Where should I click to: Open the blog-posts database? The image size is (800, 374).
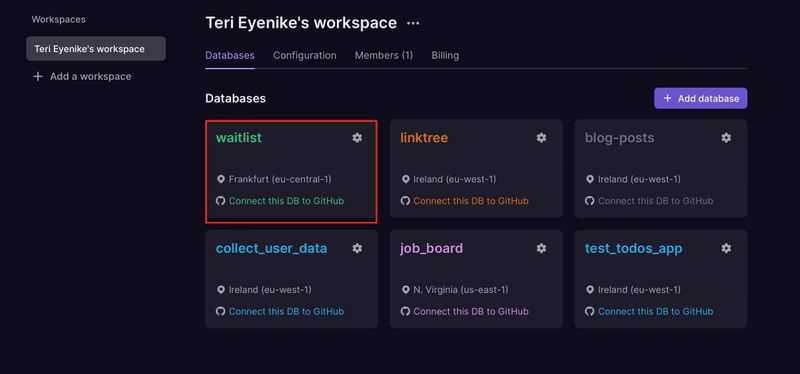click(x=619, y=138)
